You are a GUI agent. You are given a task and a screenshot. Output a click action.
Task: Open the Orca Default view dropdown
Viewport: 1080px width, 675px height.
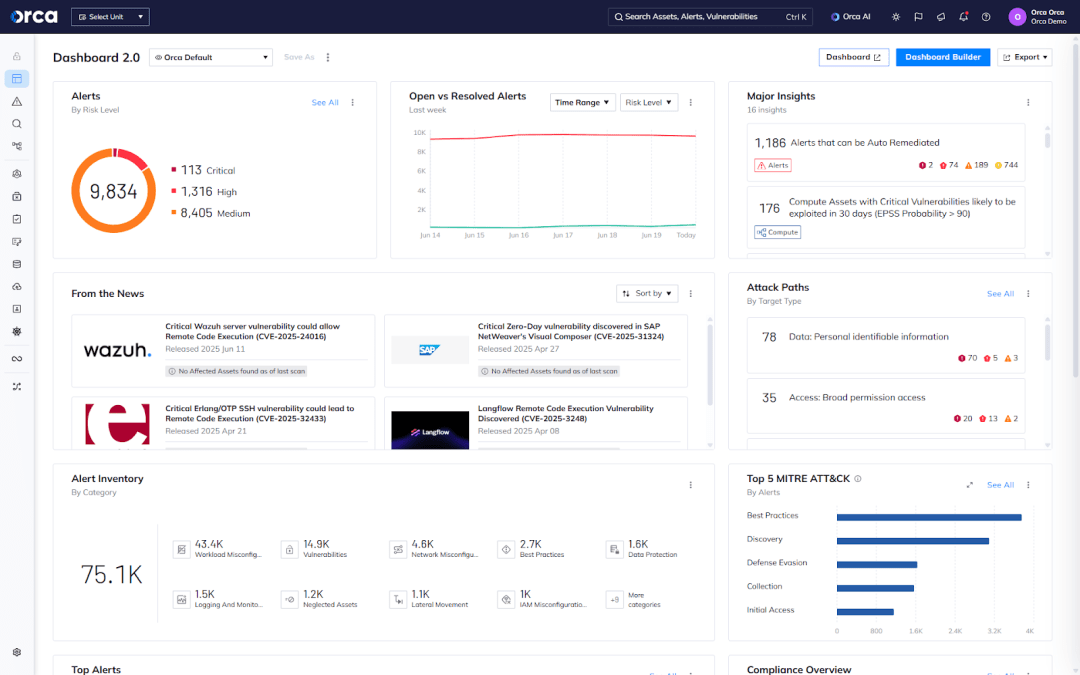(211, 57)
